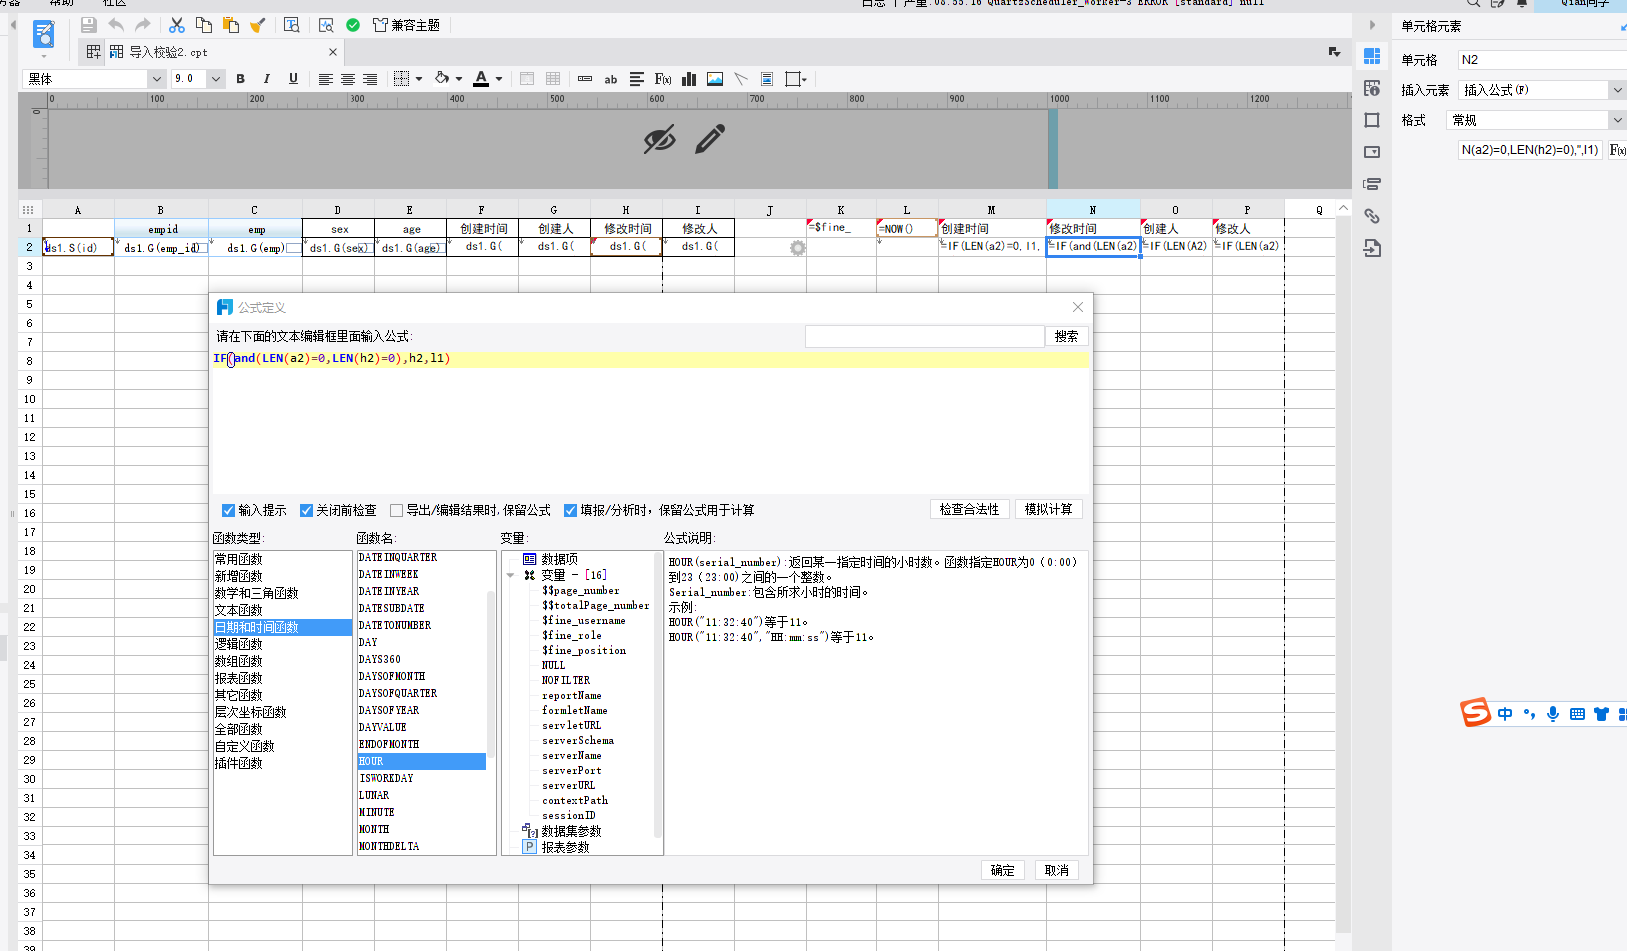
Task: Click the slash line toolbar icon
Action: (x=741, y=79)
